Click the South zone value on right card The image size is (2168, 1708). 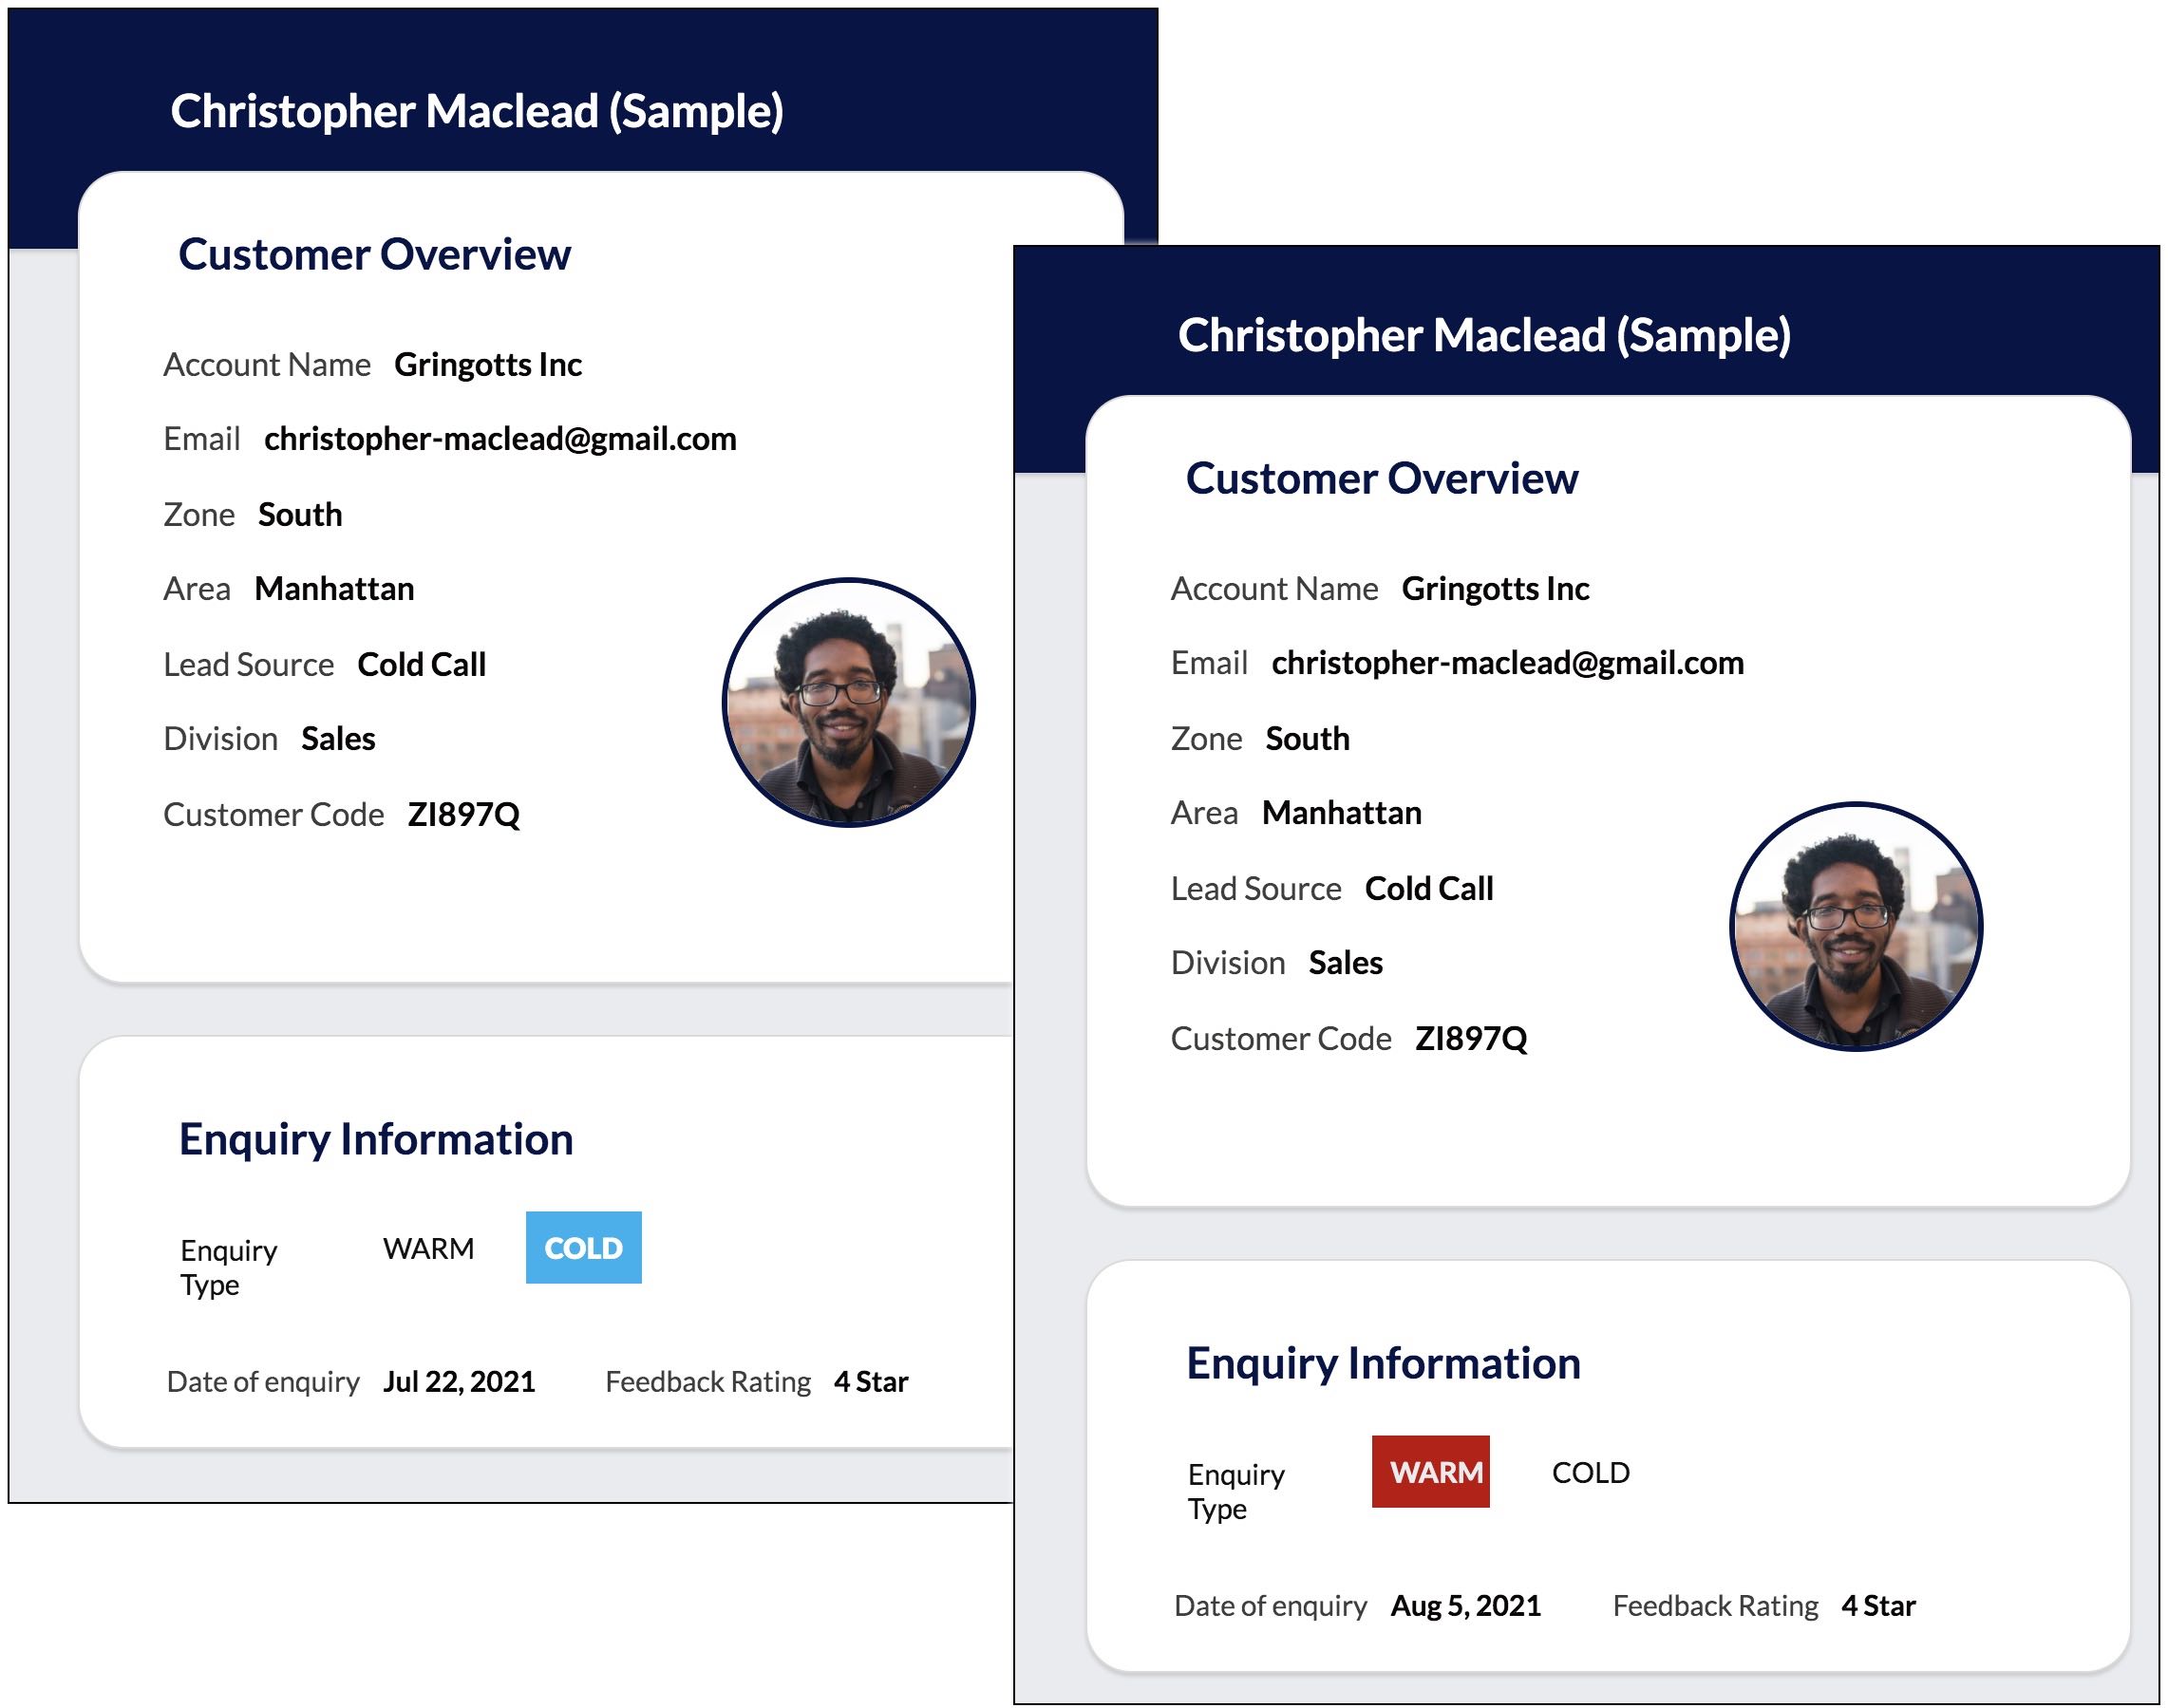click(x=1306, y=738)
